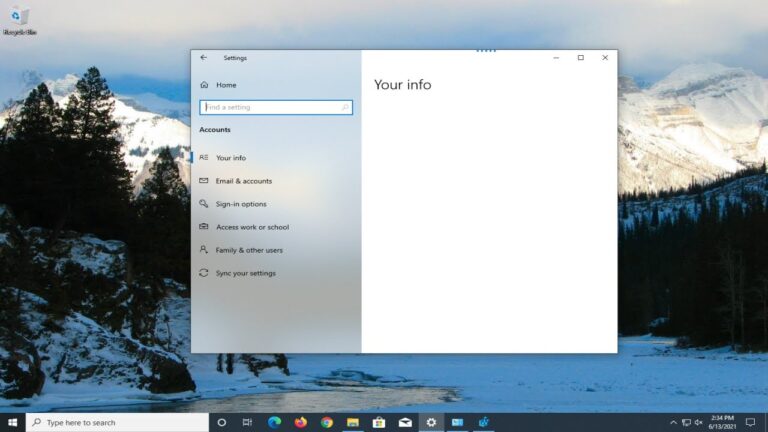The image size is (768, 432).
Task: Open the notification action center
Action: coord(750,422)
